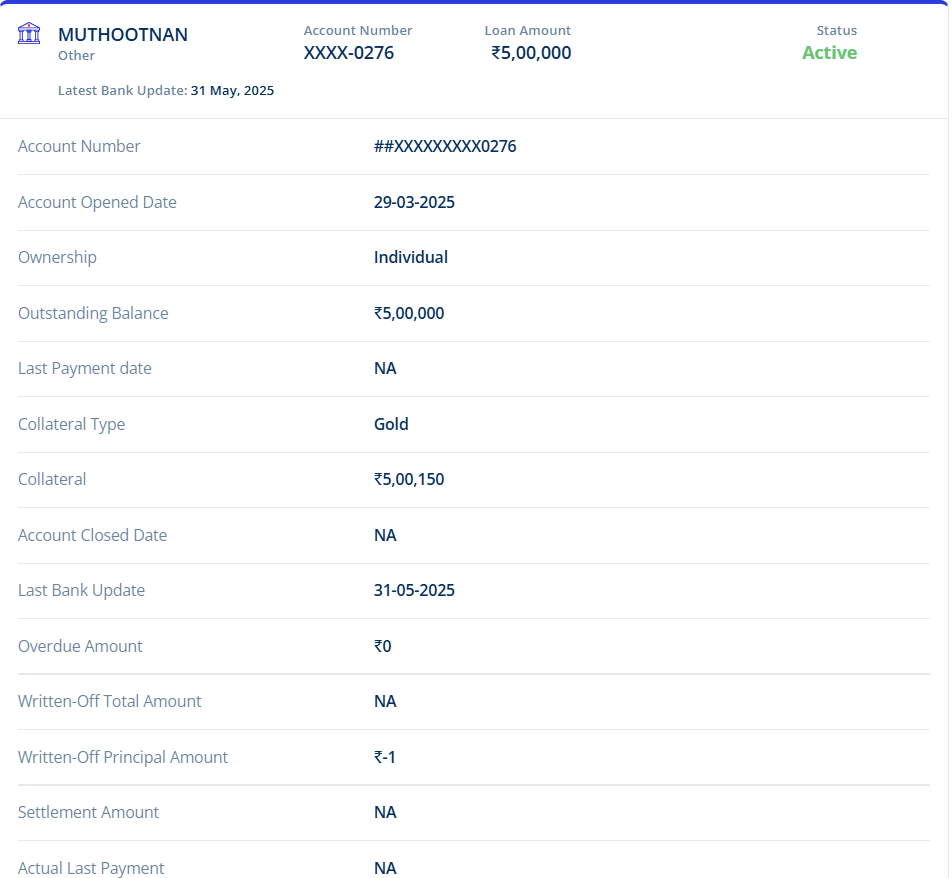The image size is (952, 878).
Task: Click the Actual Last Payment row label
Action: click(91, 868)
